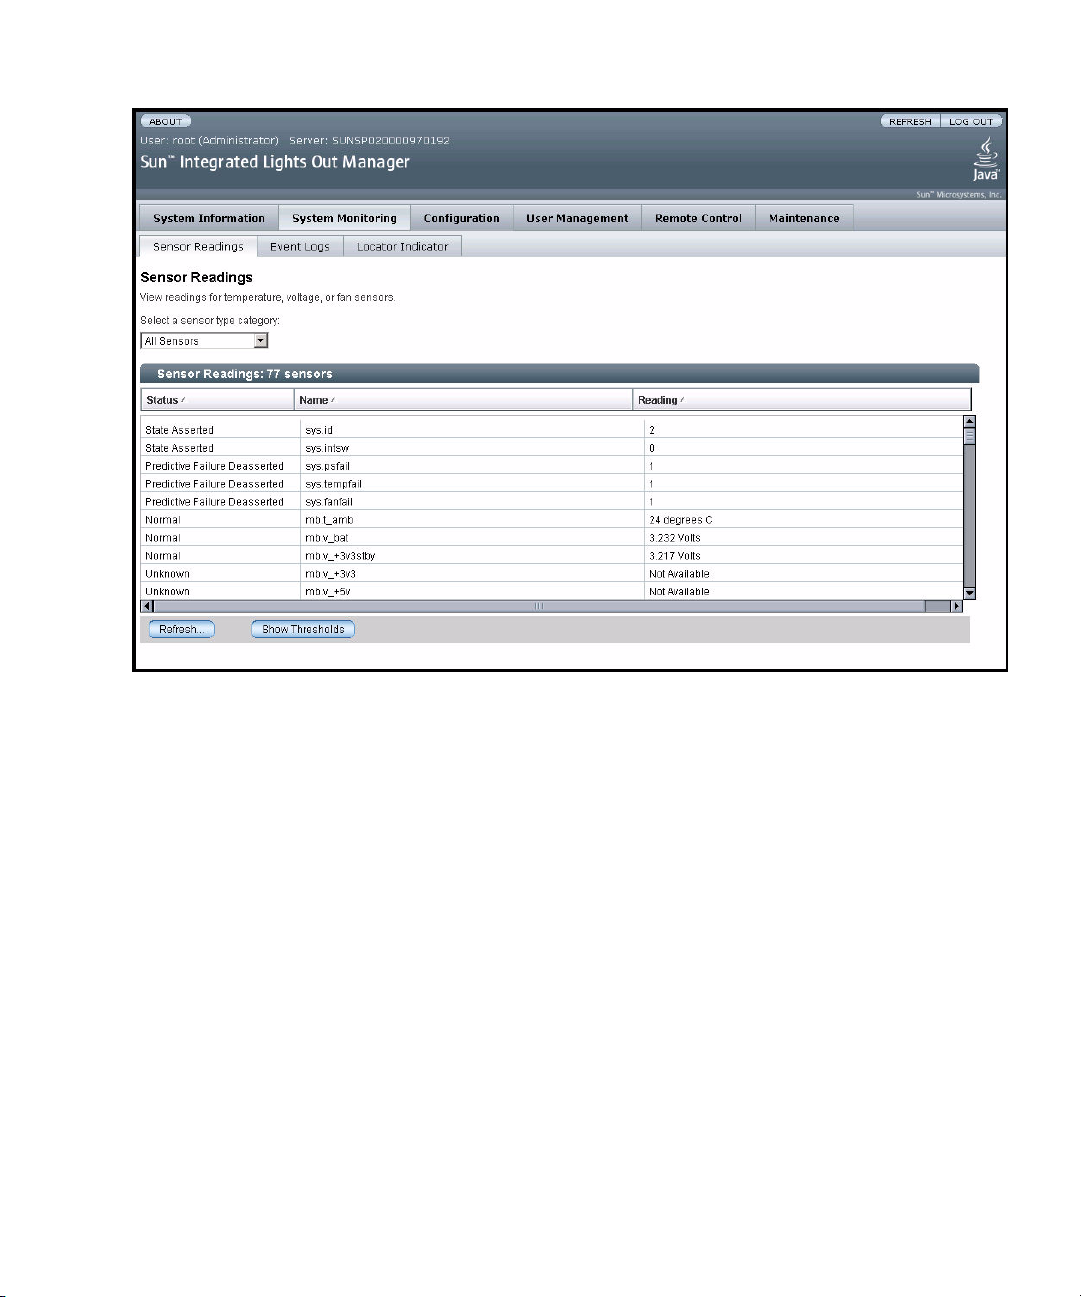The height and width of the screenshot is (1297, 1081).
Task: Open the Maintenance tab
Action: 804,218
